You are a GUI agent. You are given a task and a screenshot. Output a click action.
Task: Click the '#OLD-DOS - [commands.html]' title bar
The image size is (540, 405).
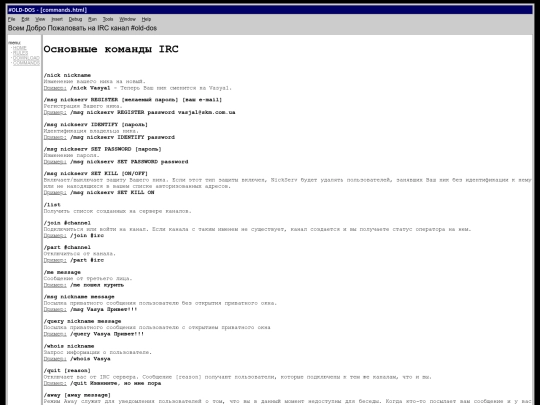(270, 10)
